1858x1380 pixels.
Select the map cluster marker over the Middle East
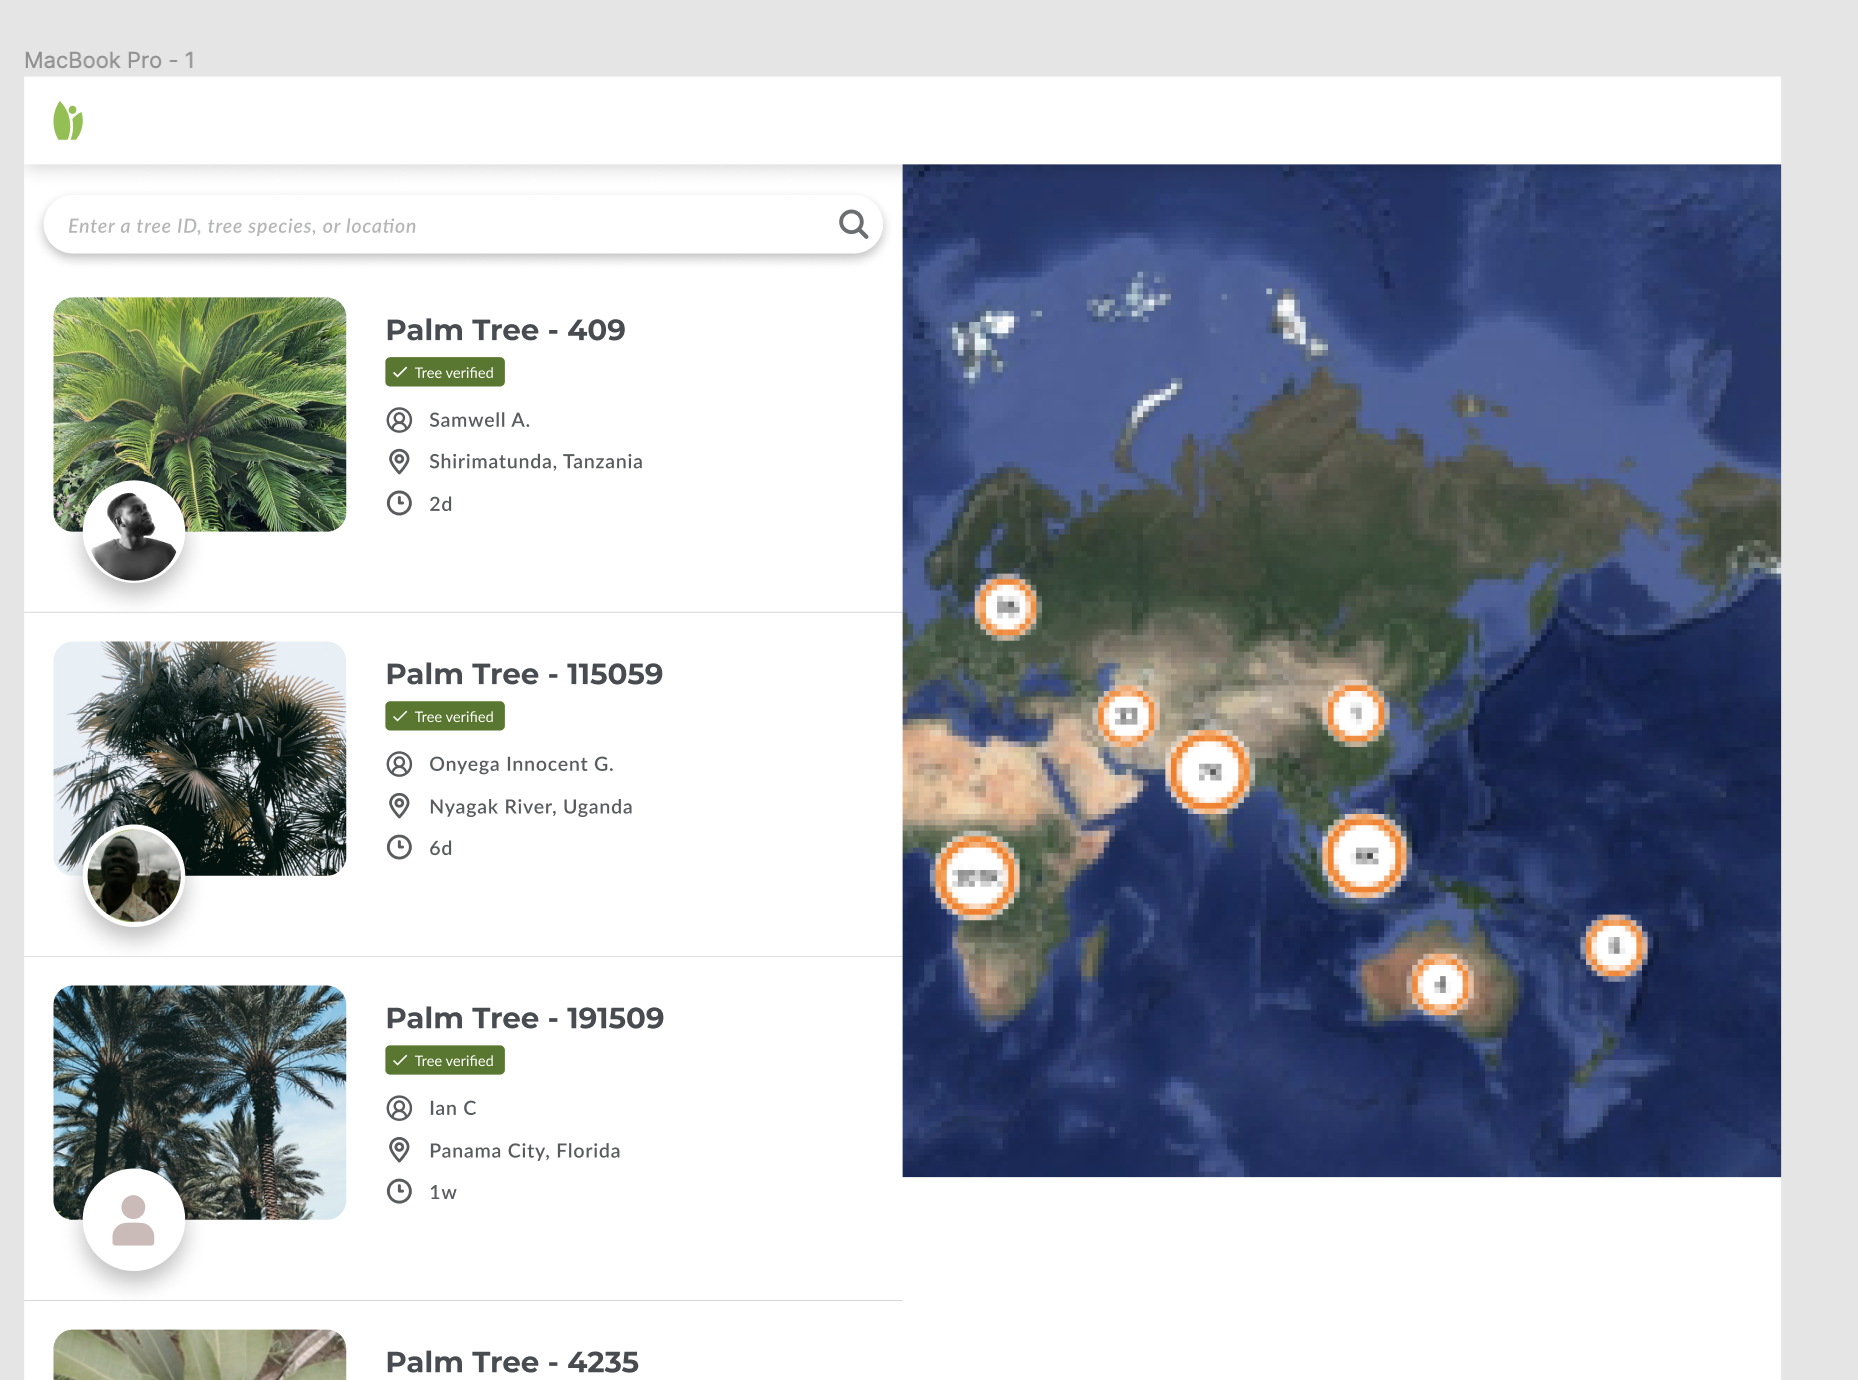point(1127,716)
